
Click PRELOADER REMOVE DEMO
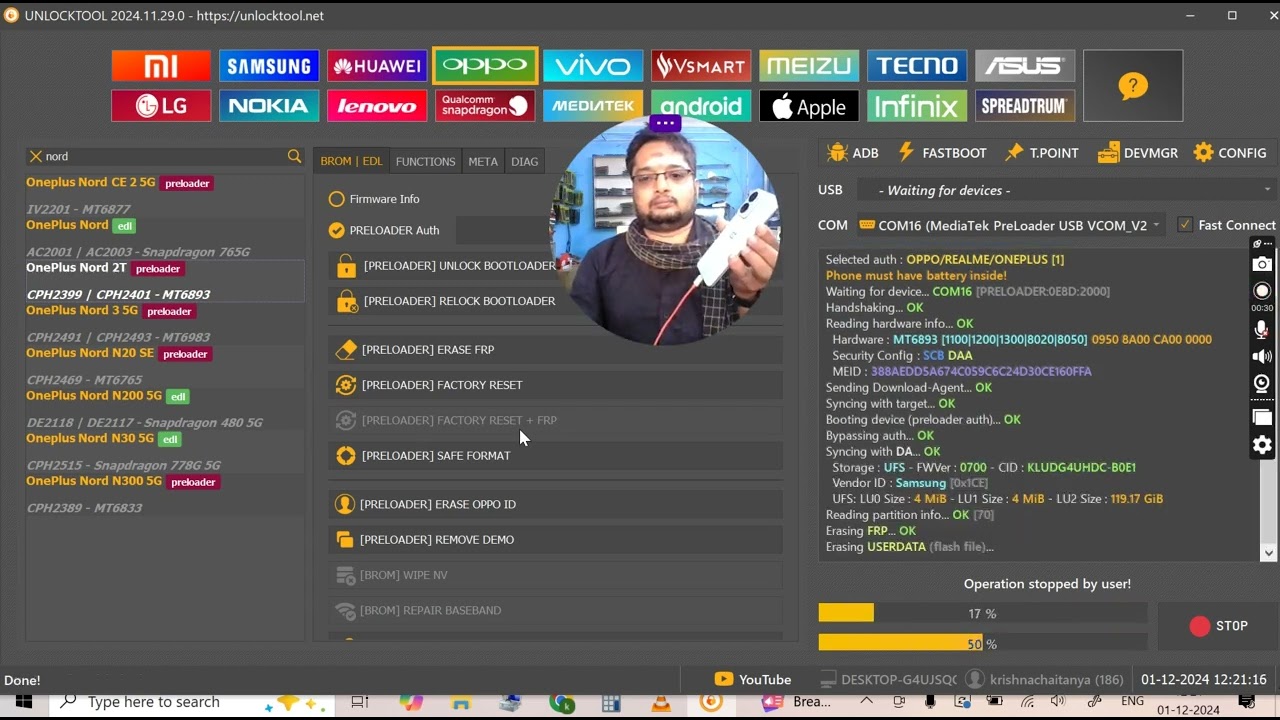point(555,540)
